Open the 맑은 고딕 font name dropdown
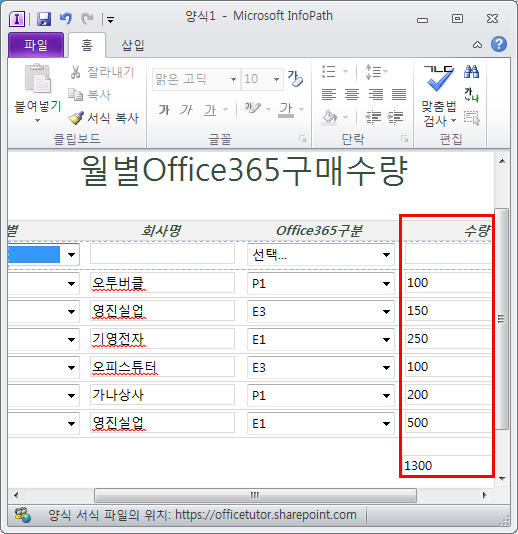 point(233,79)
